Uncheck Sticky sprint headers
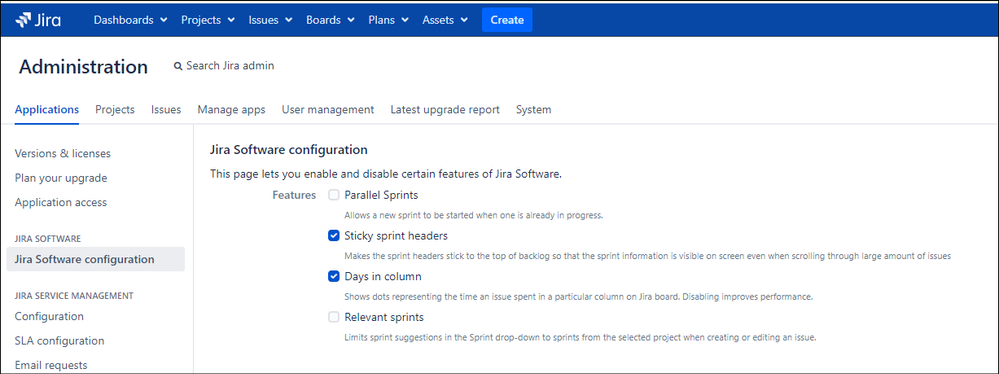The width and height of the screenshot is (999, 374). 333,236
